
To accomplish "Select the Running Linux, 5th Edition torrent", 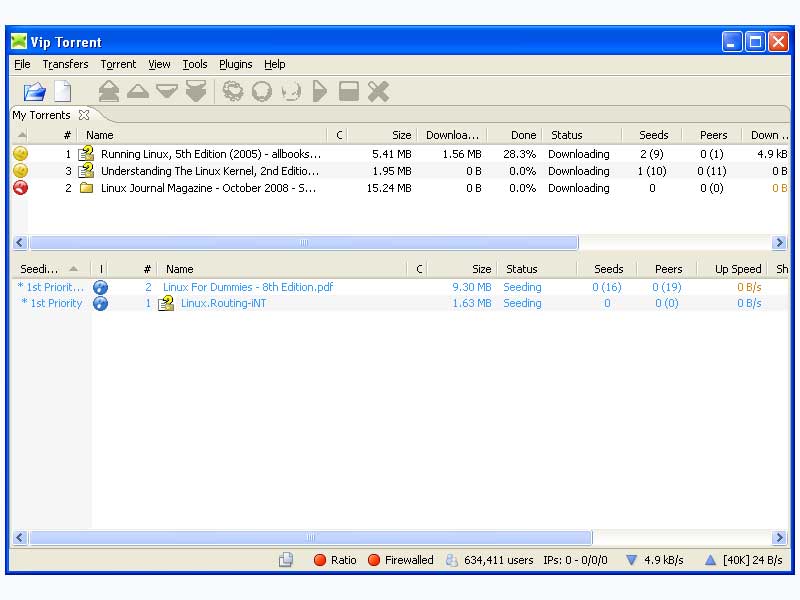I will click(210, 154).
